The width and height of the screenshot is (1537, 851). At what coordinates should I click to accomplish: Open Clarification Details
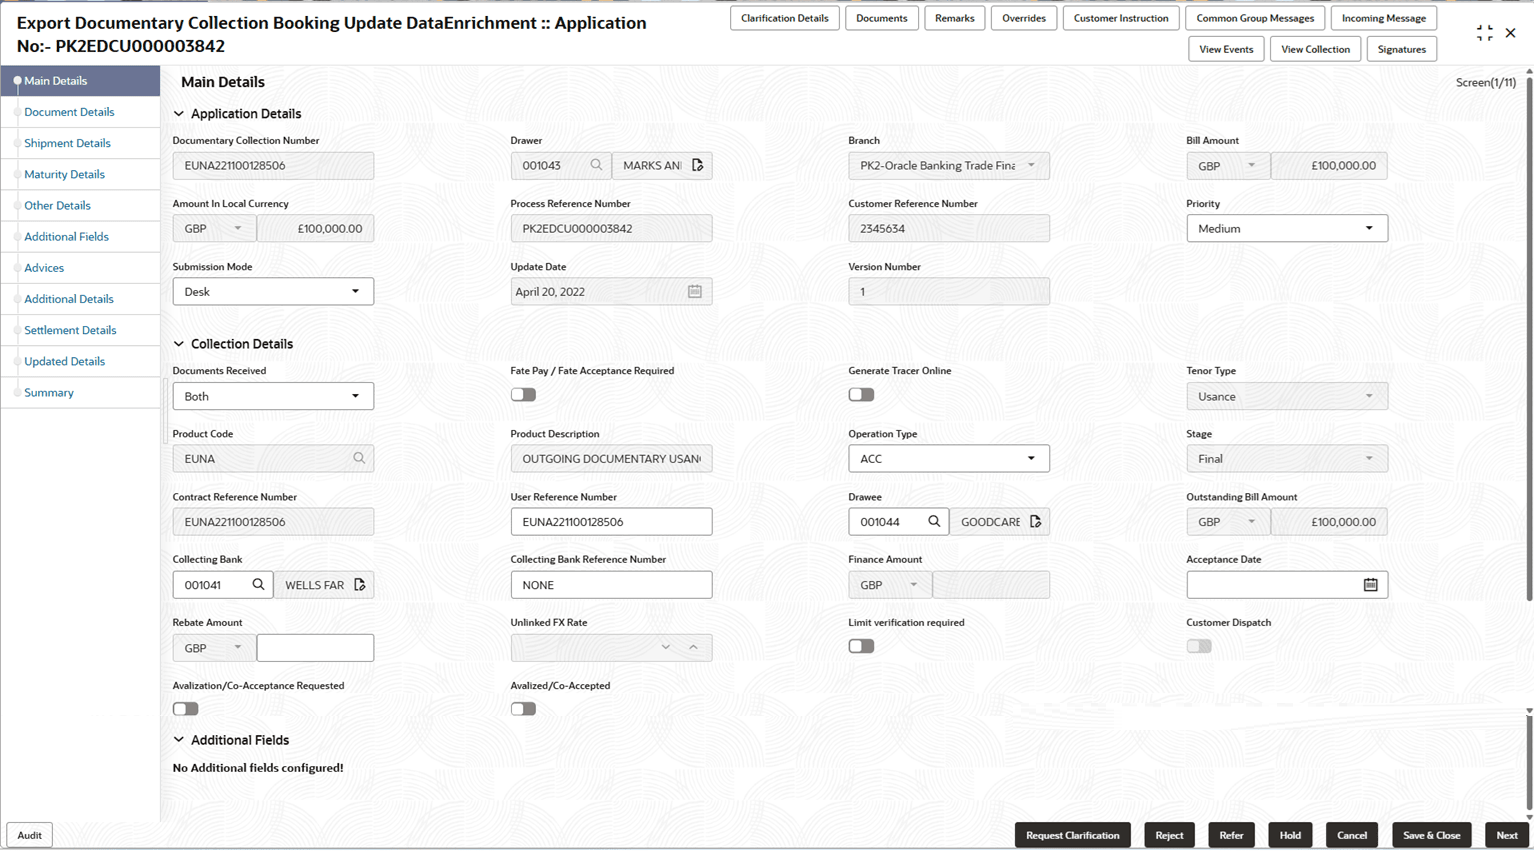(x=785, y=18)
